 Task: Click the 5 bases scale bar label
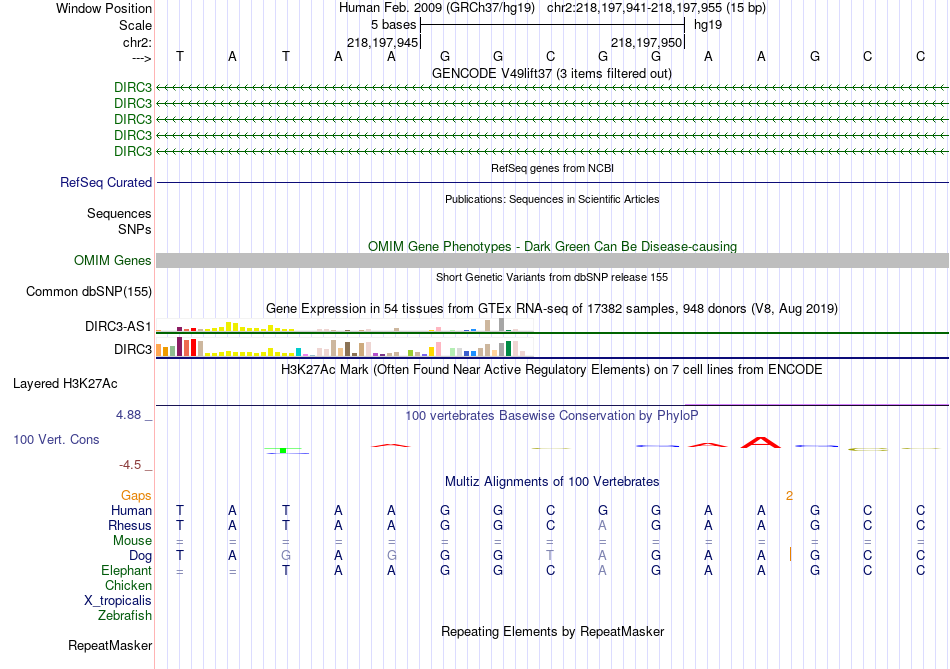click(x=393, y=25)
